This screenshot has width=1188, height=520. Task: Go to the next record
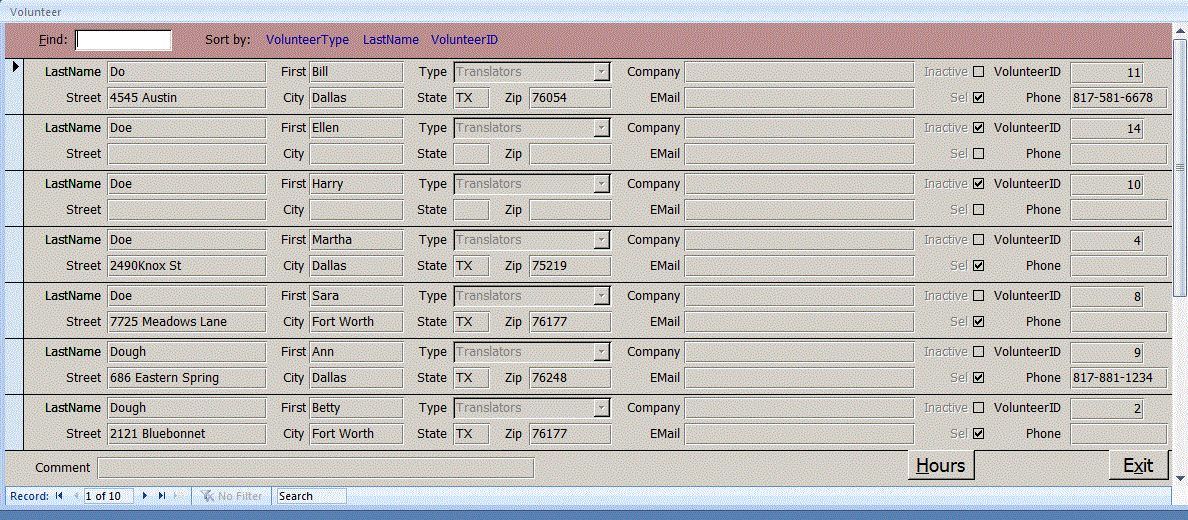pyautogui.click(x=145, y=496)
